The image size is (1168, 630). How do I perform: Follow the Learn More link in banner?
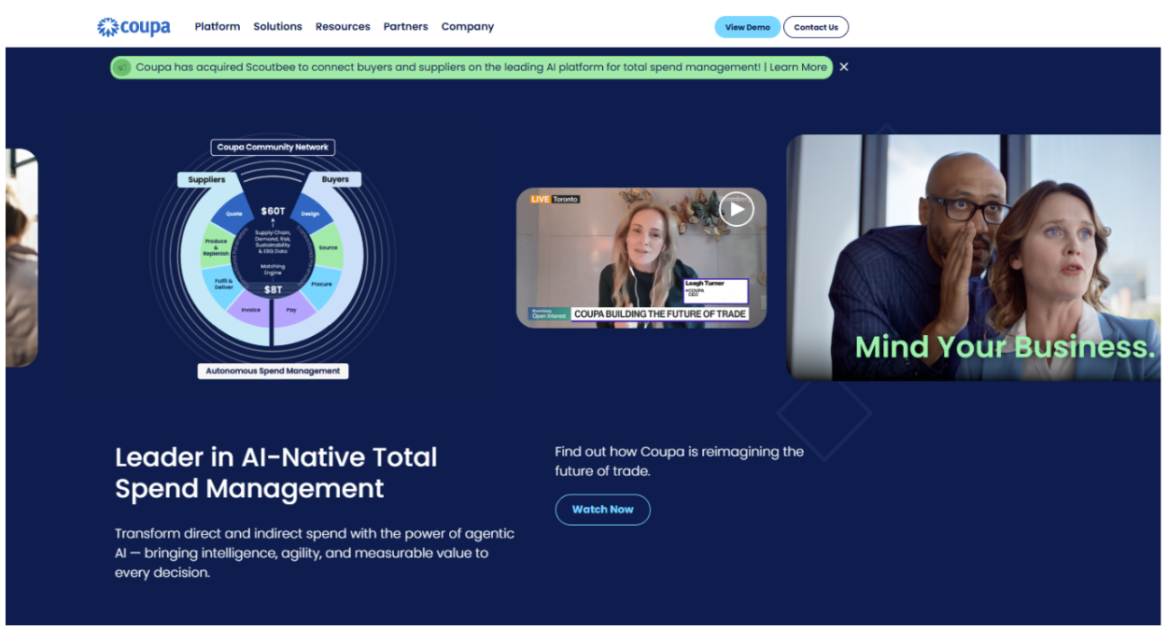[x=798, y=67]
